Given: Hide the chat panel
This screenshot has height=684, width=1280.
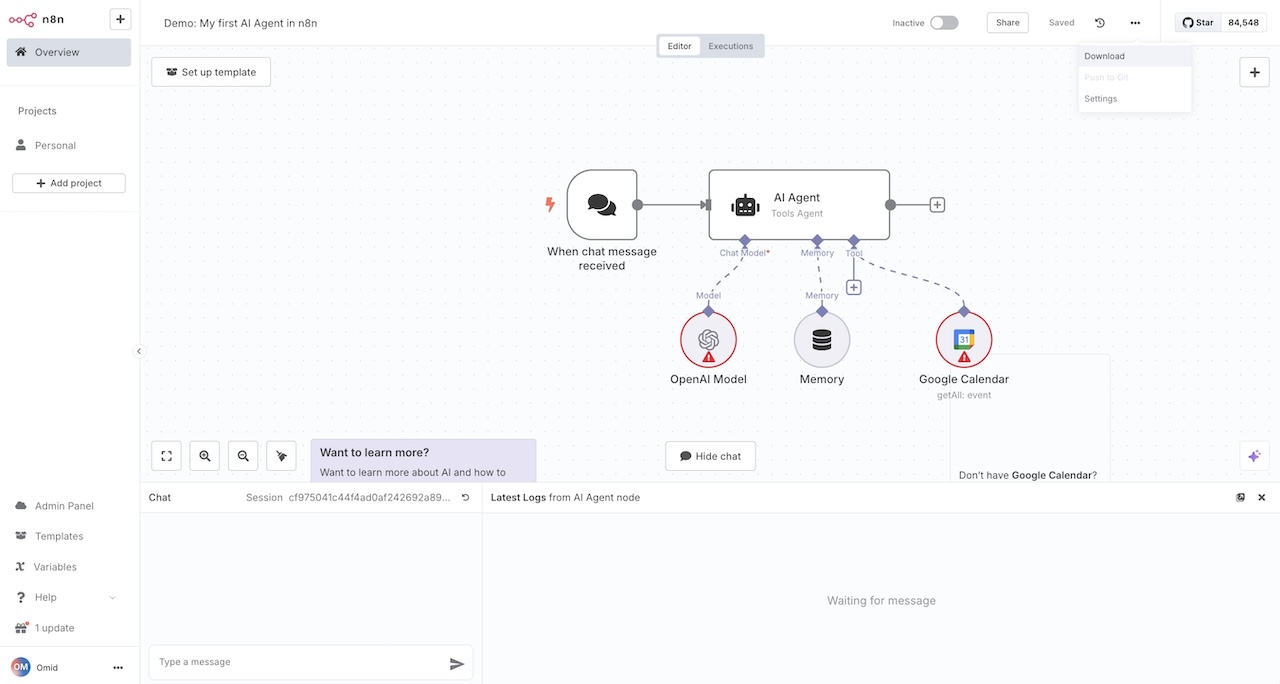Looking at the screenshot, I should (x=710, y=455).
